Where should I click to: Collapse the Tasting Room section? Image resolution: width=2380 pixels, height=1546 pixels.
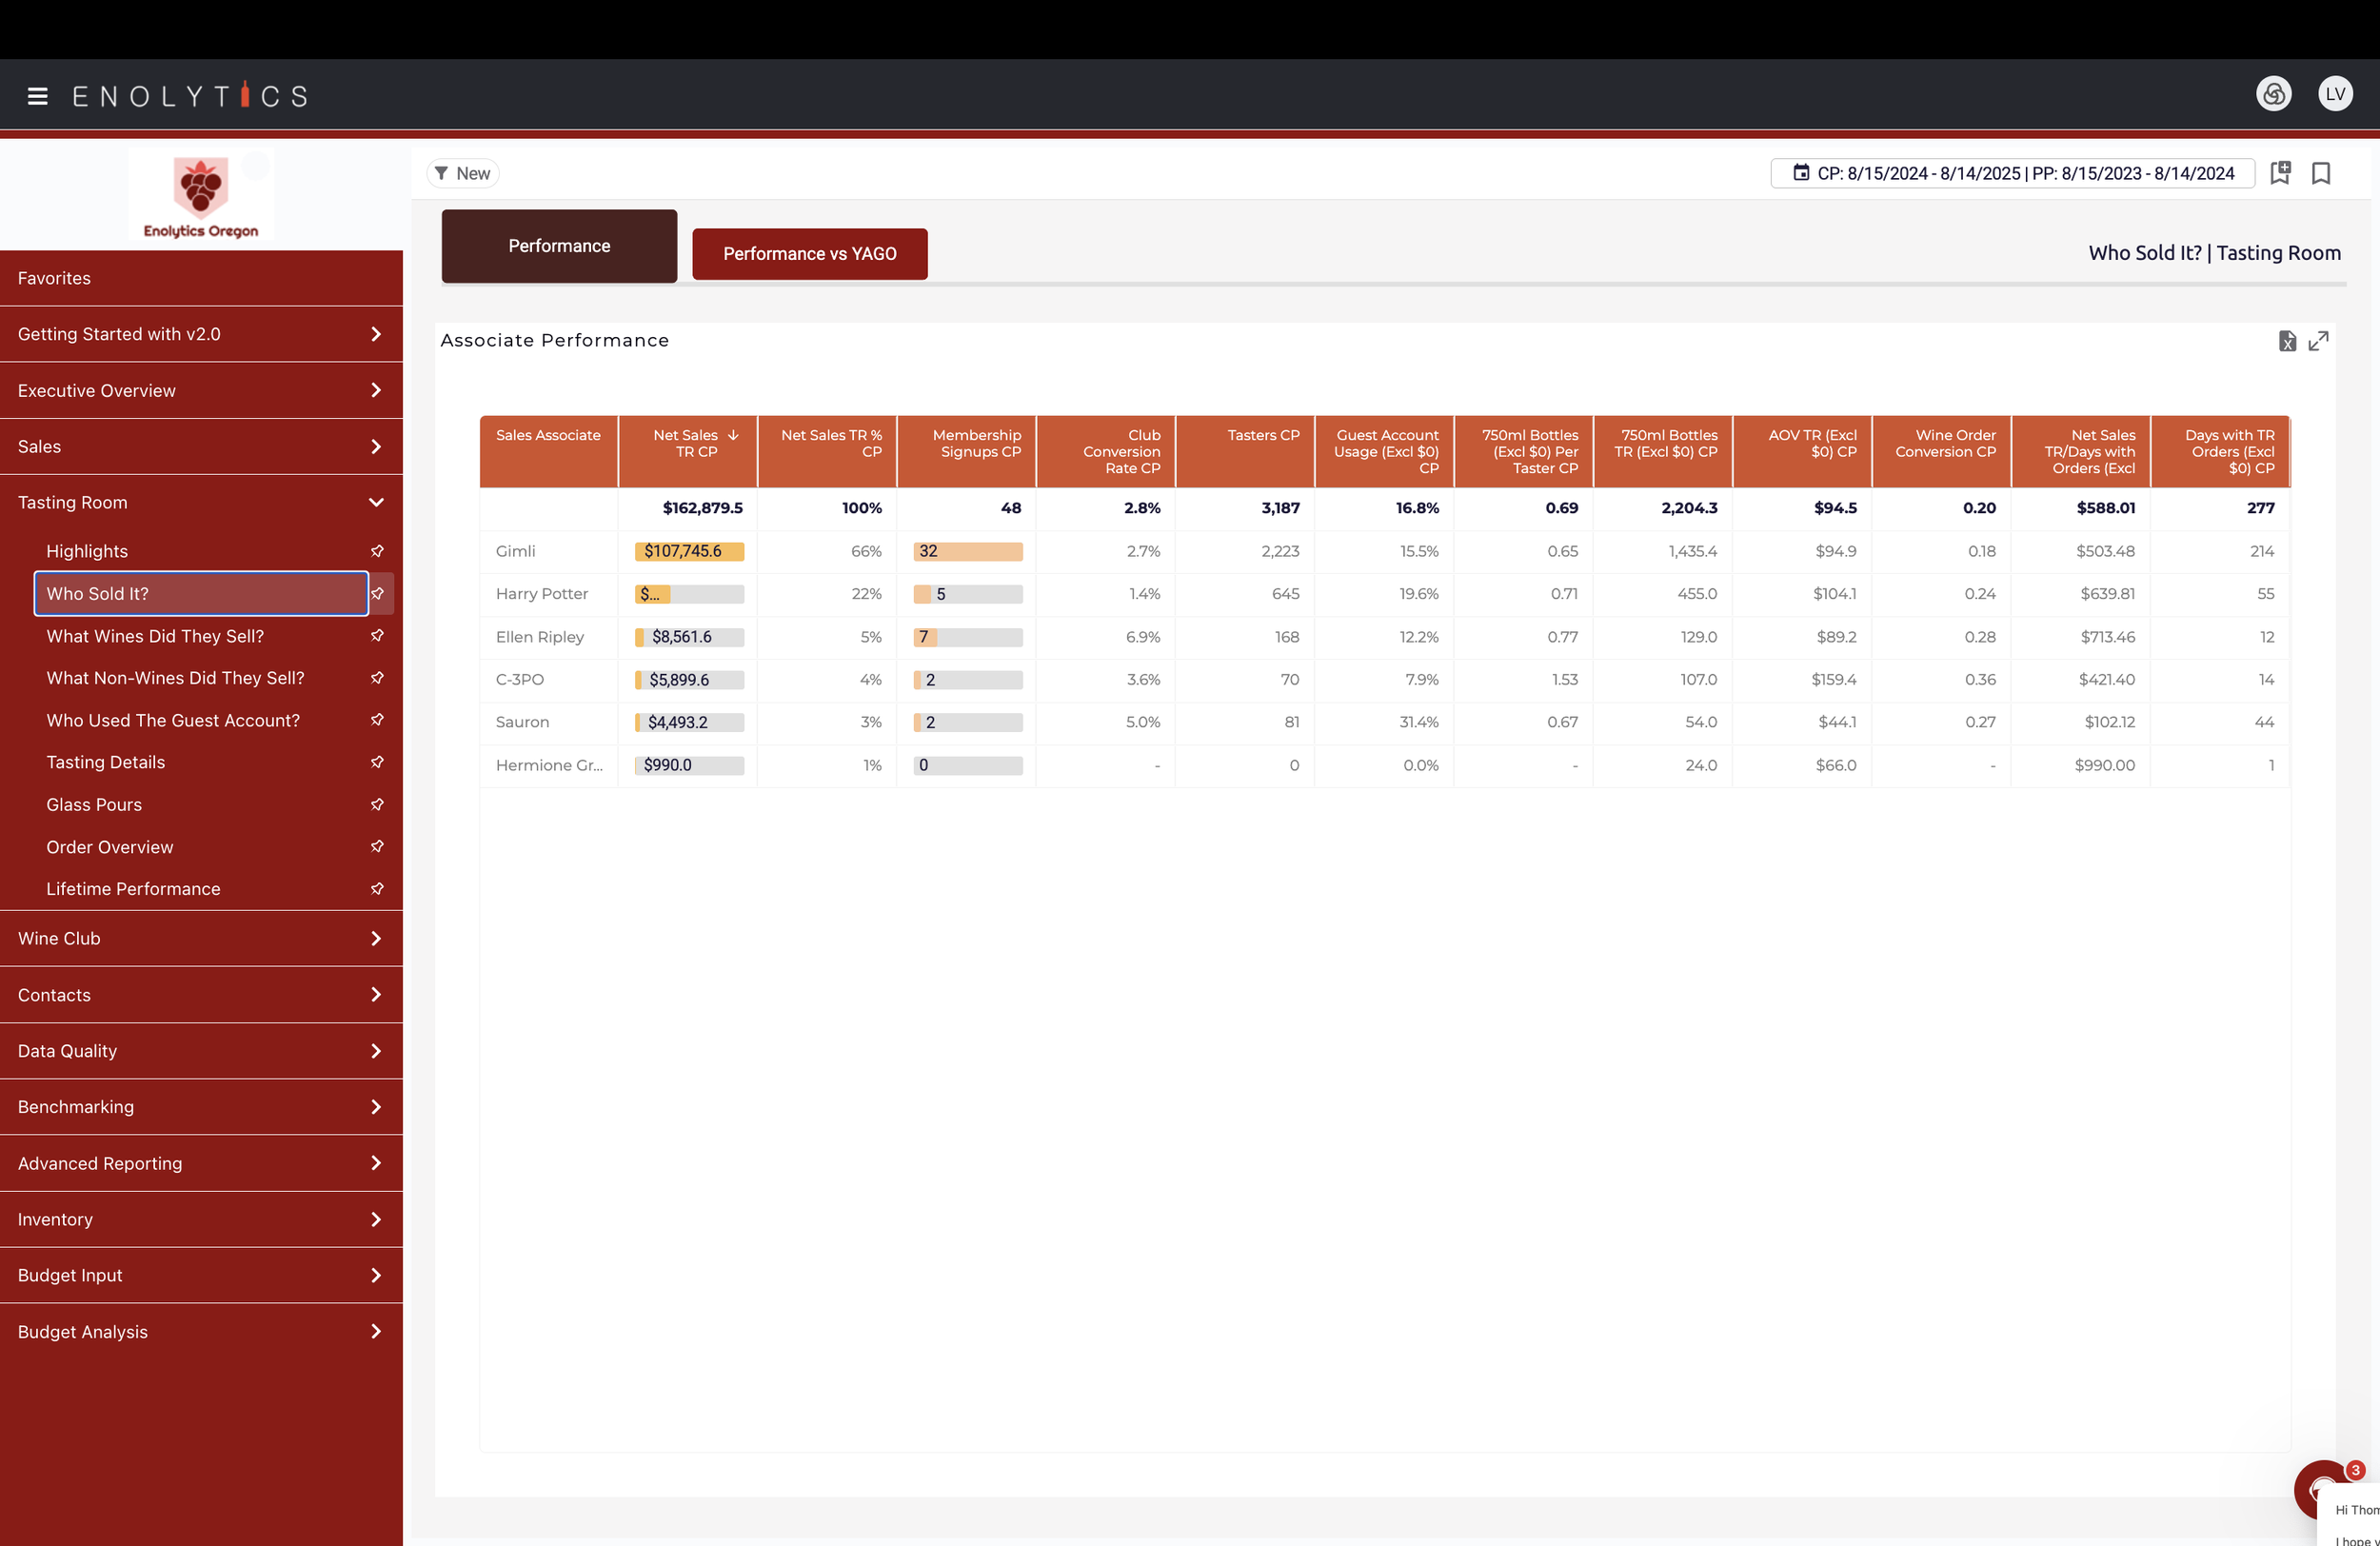[x=376, y=502]
